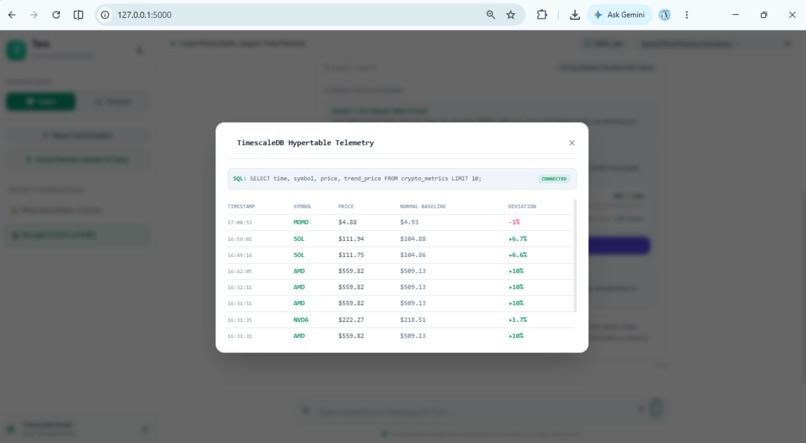This screenshot has height=443, width=806.
Task: Click the telemetry table vertical scrollbar
Action: (x=575, y=255)
